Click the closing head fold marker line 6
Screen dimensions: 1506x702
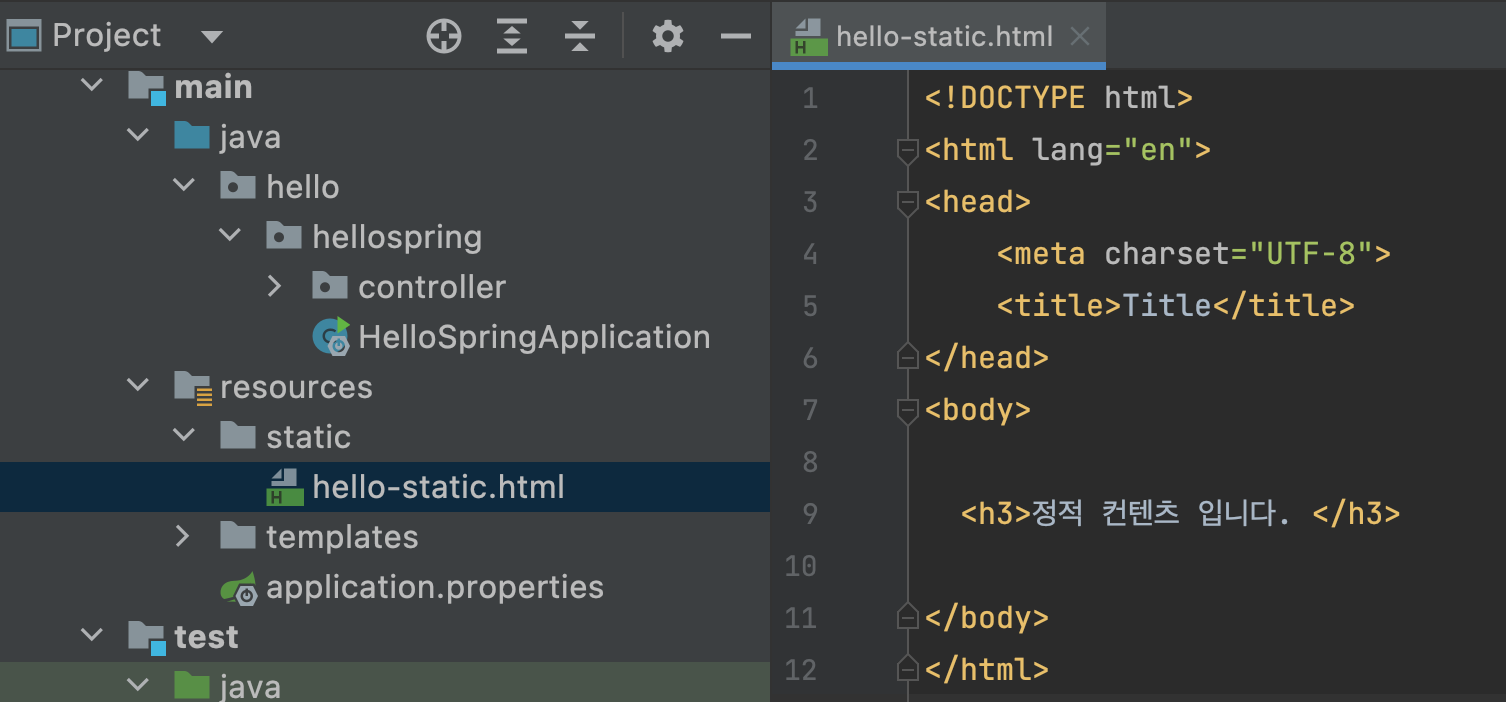point(907,357)
